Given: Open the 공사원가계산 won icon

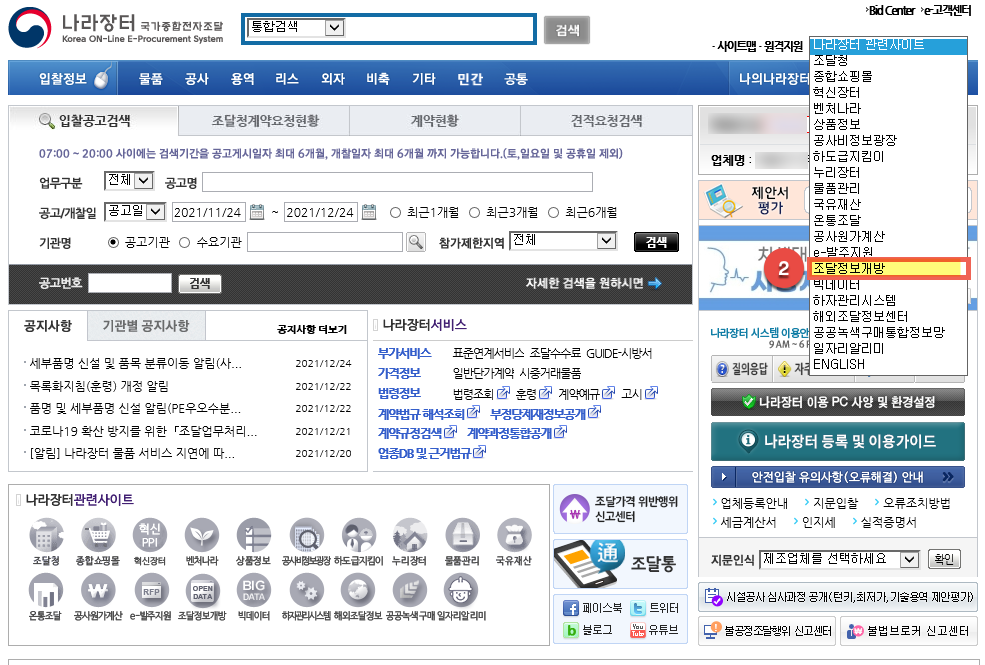Looking at the screenshot, I should coord(98,590).
